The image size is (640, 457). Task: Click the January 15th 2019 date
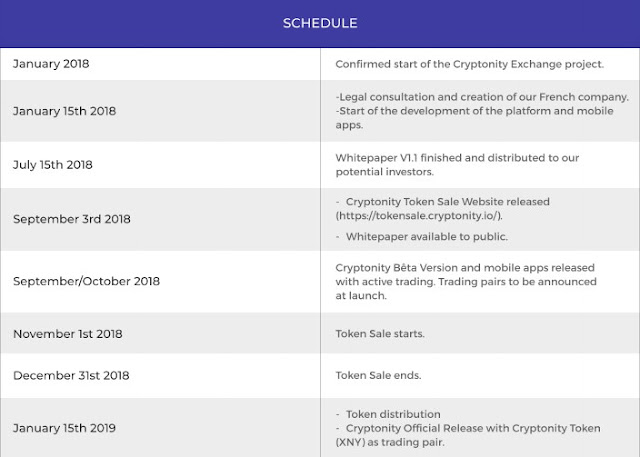[64, 428]
